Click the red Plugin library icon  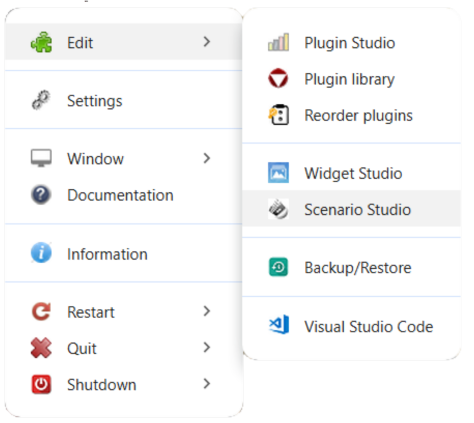click(x=278, y=79)
